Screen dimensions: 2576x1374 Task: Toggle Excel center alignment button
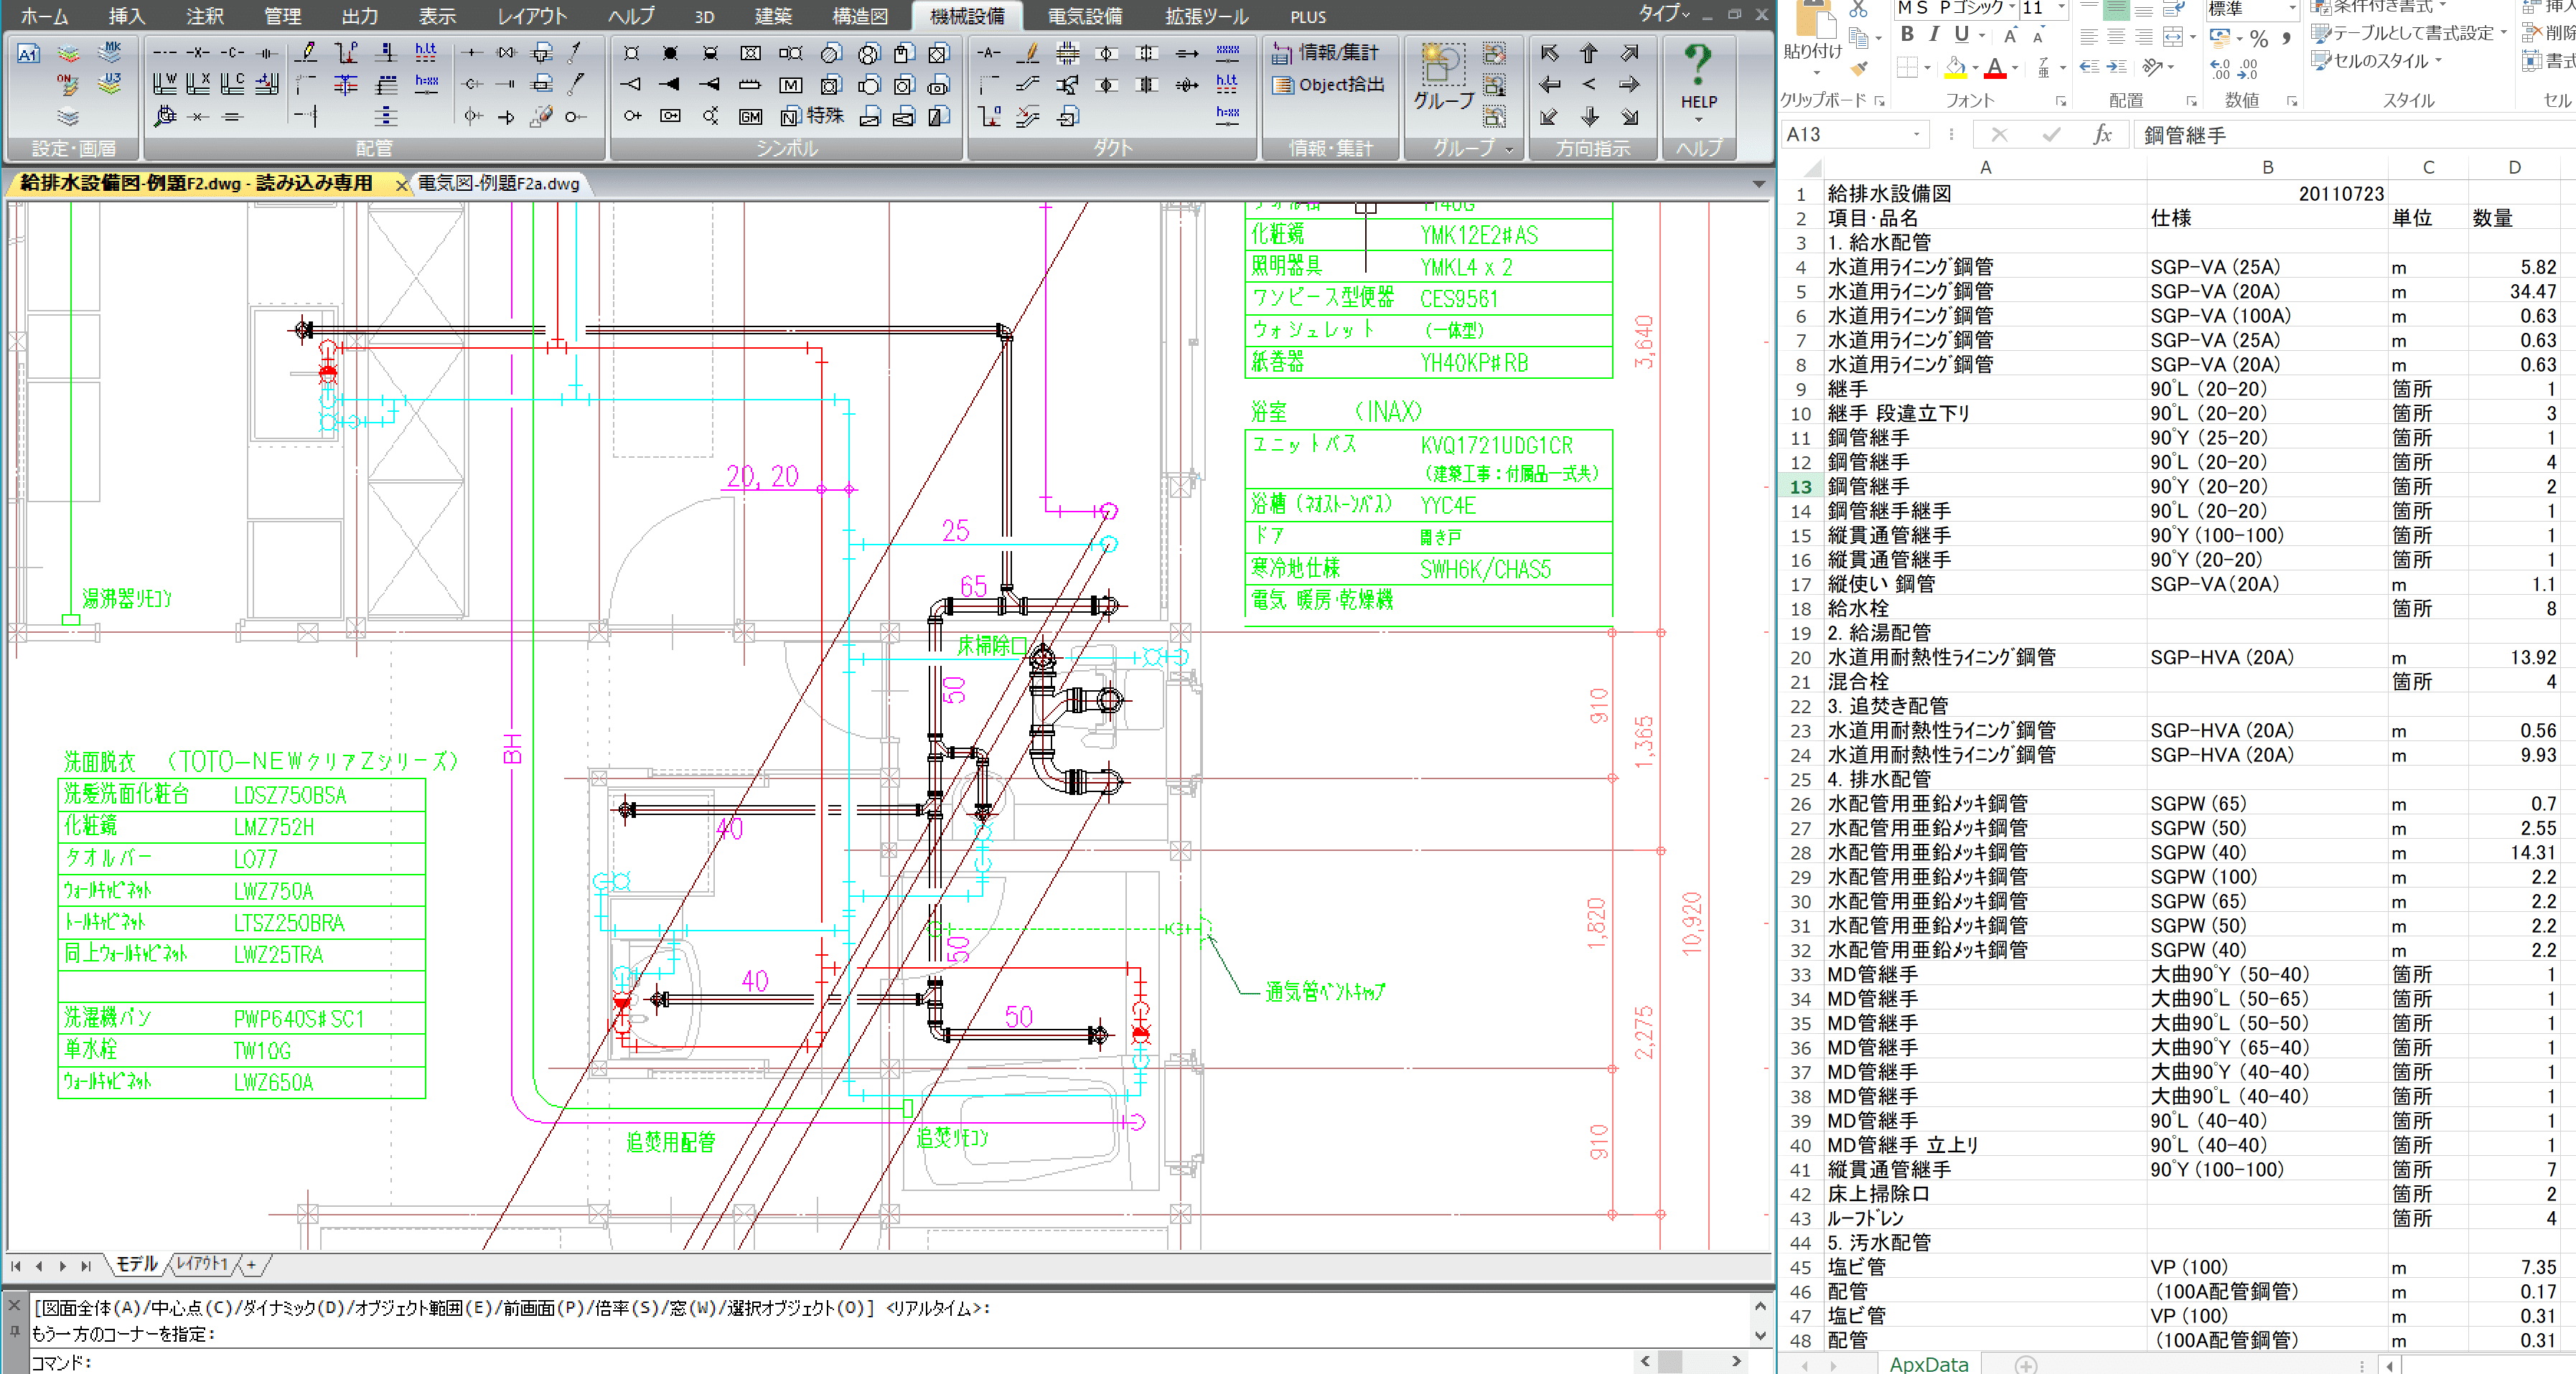pos(2116,37)
